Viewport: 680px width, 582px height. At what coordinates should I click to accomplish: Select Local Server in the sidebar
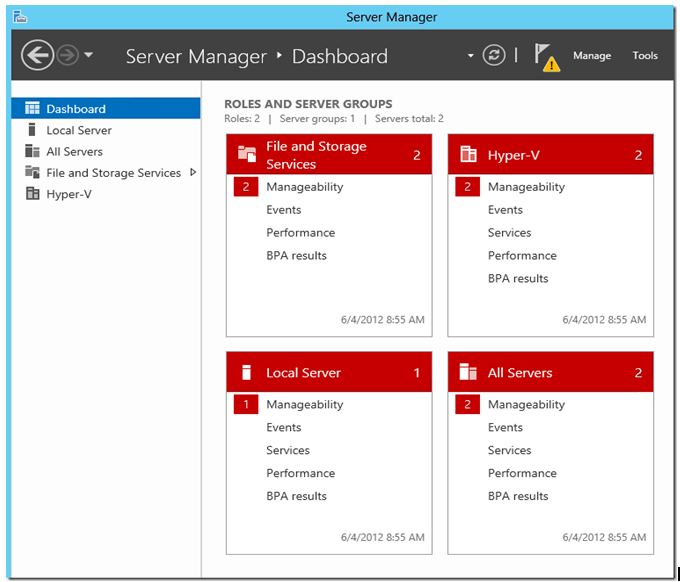point(106,130)
